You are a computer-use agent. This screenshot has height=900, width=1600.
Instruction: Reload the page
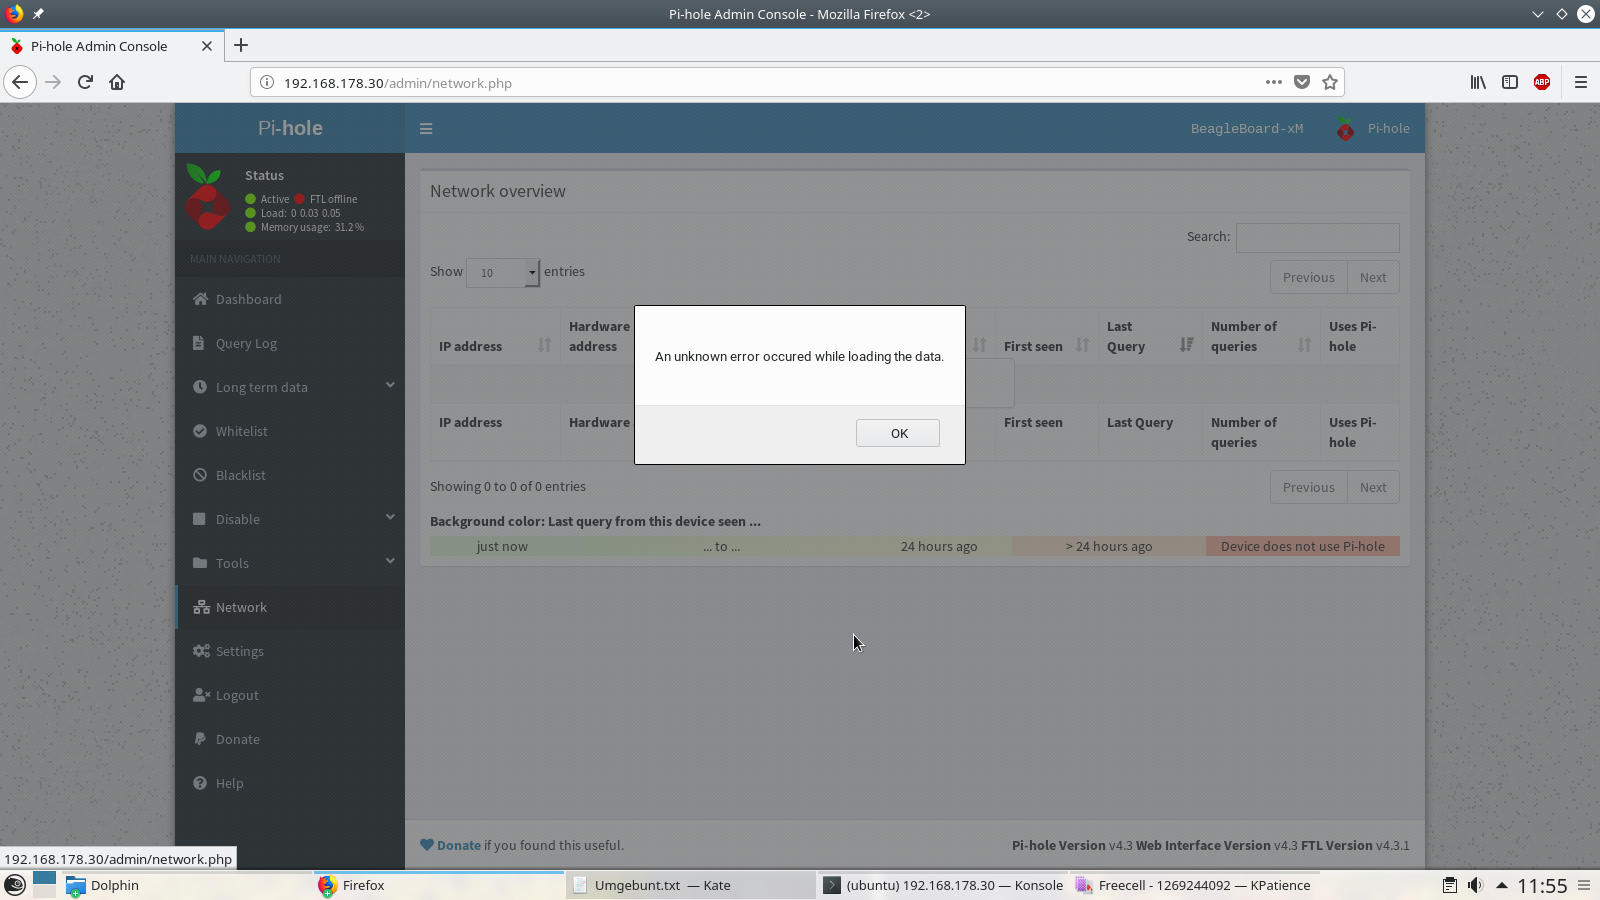click(x=85, y=82)
